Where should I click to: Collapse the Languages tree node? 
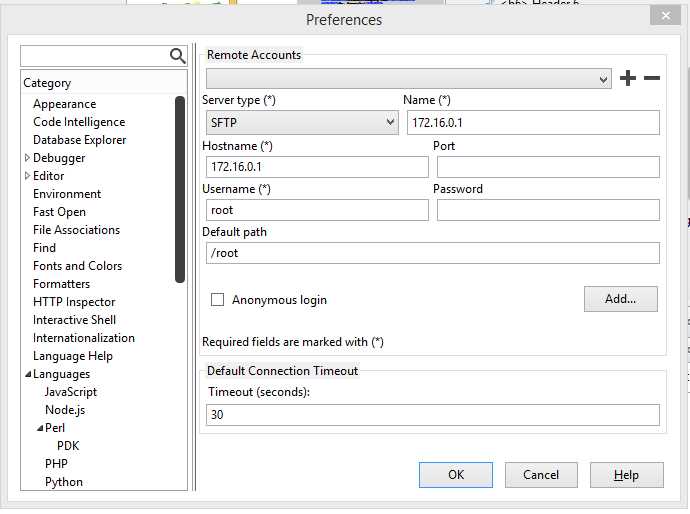click(28, 374)
